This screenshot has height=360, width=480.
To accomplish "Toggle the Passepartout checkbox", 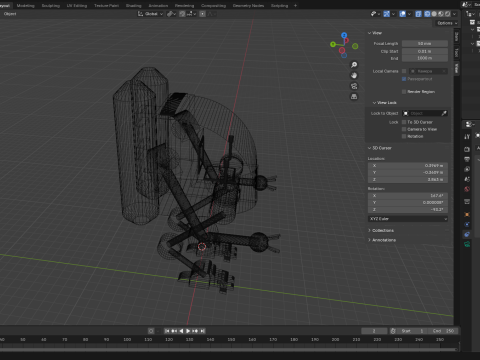I will click(404, 79).
